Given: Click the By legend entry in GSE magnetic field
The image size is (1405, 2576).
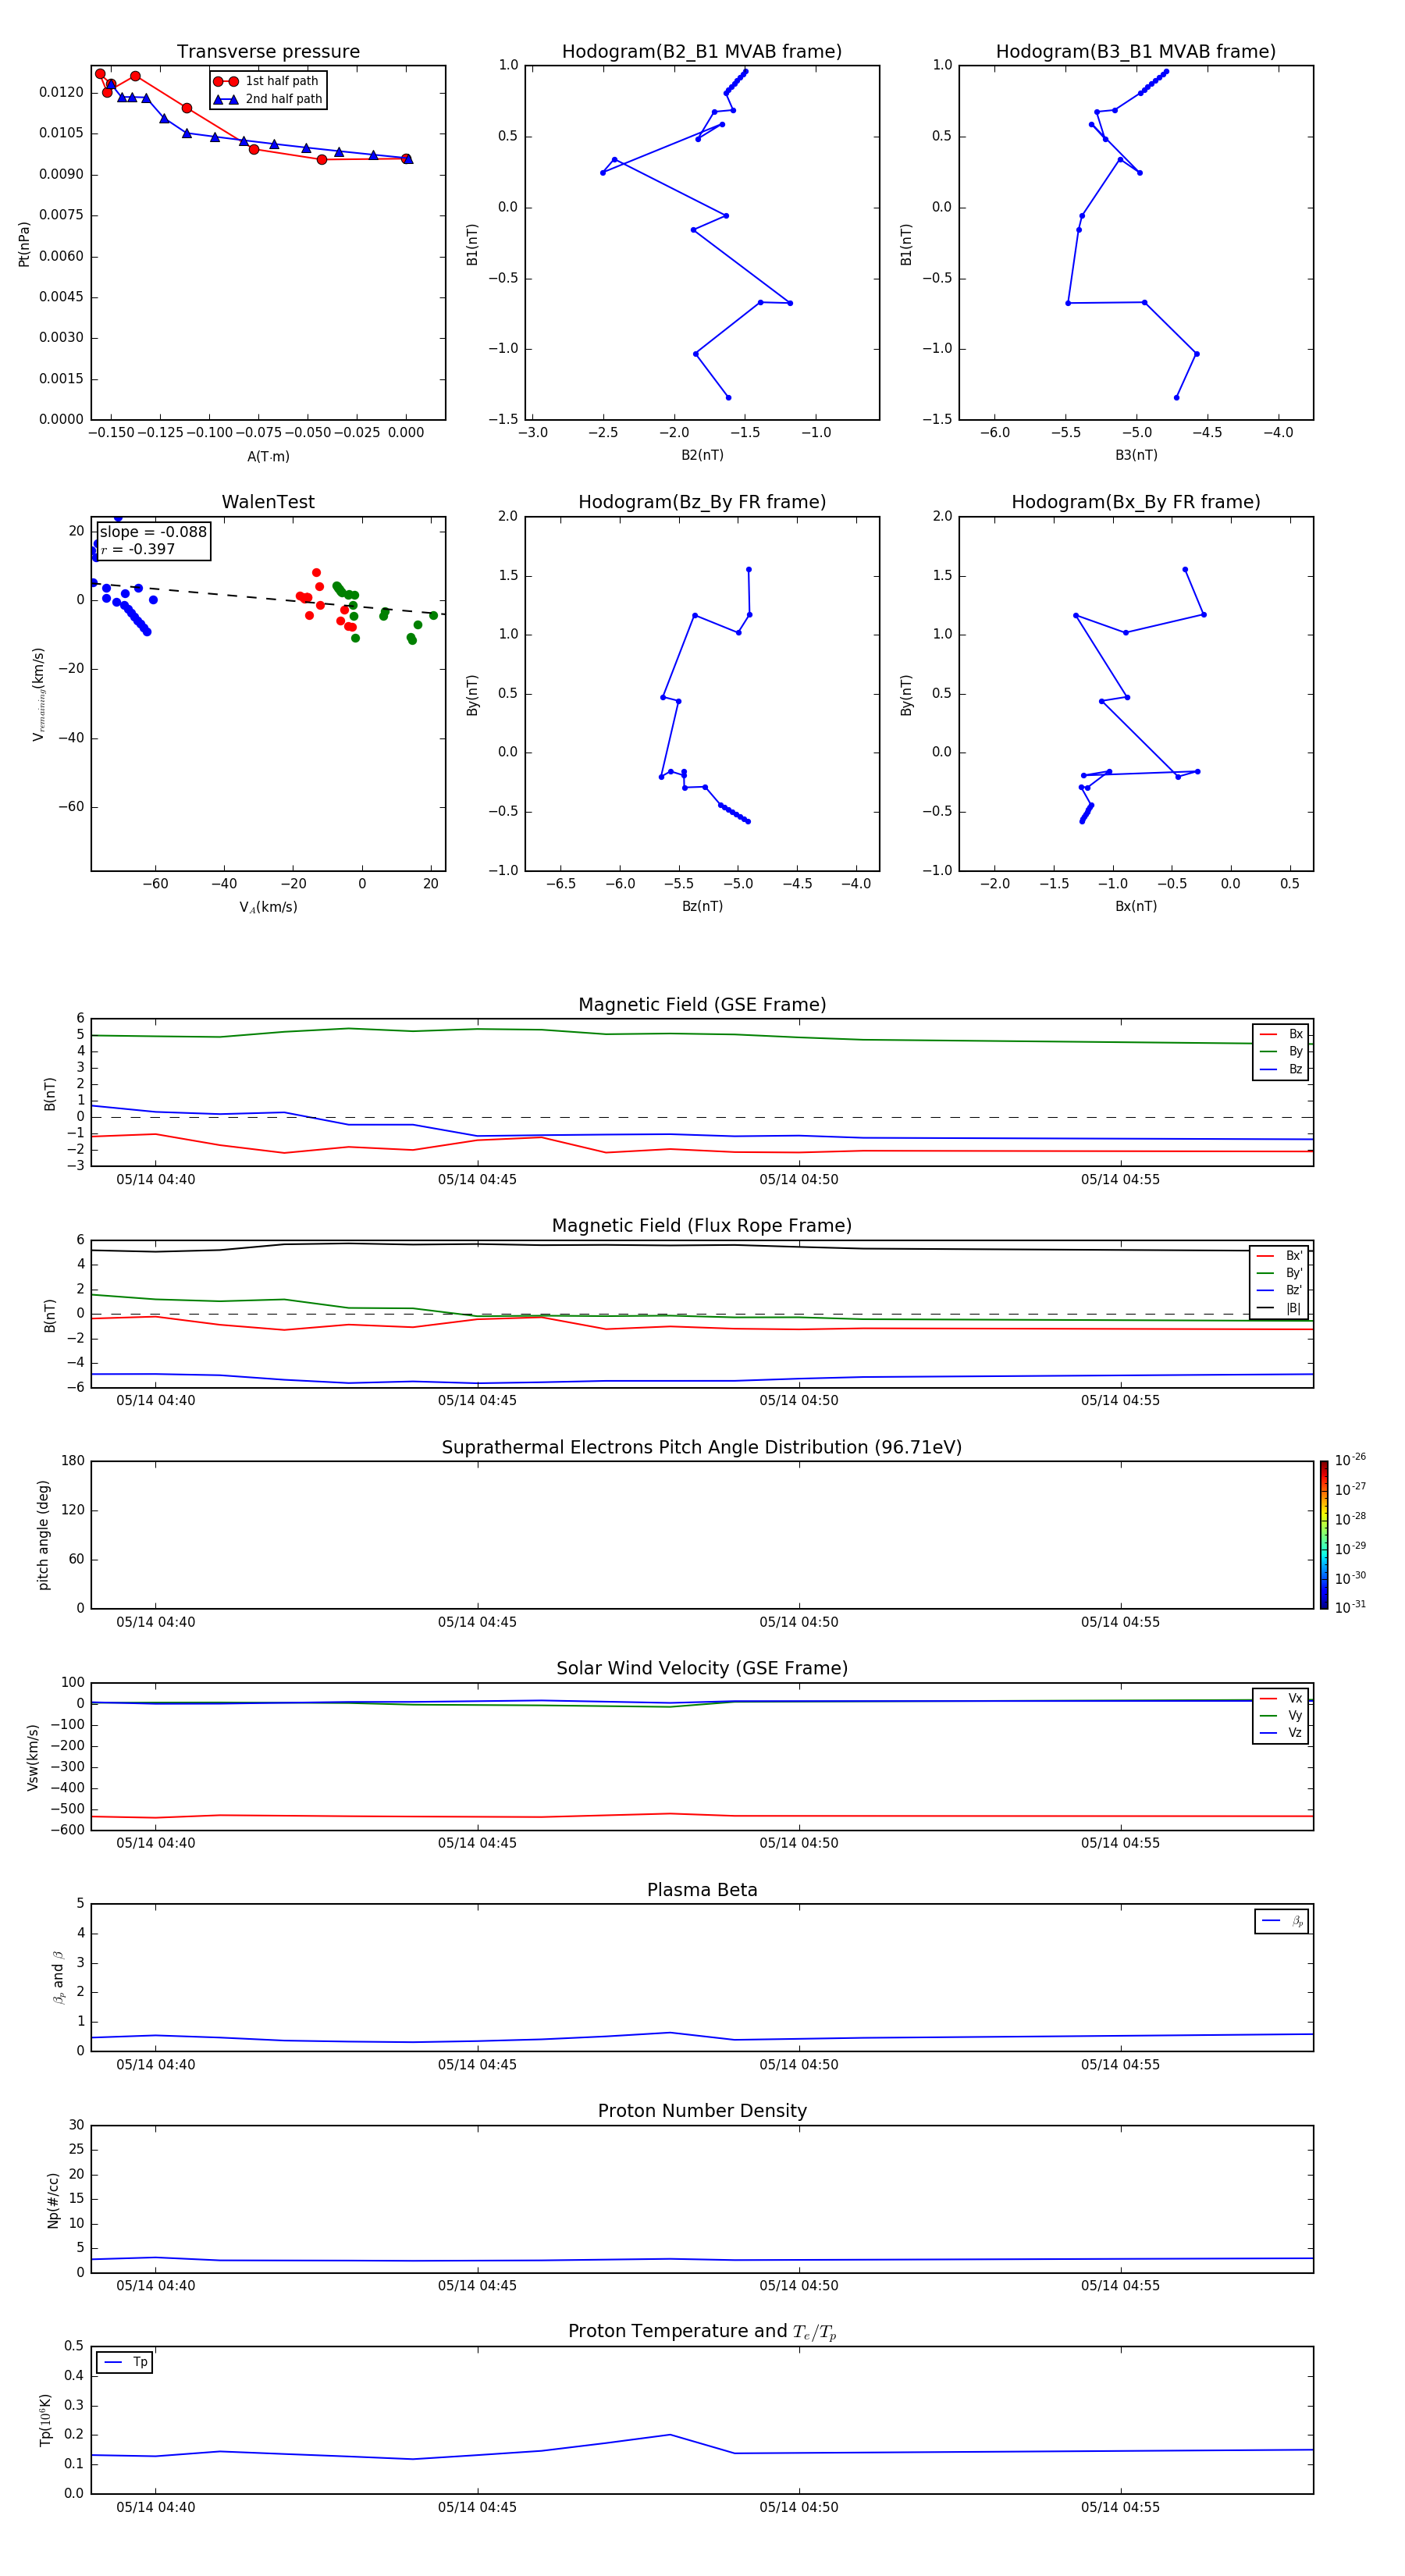Looking at the screenshot, I should [1281, 1051].
